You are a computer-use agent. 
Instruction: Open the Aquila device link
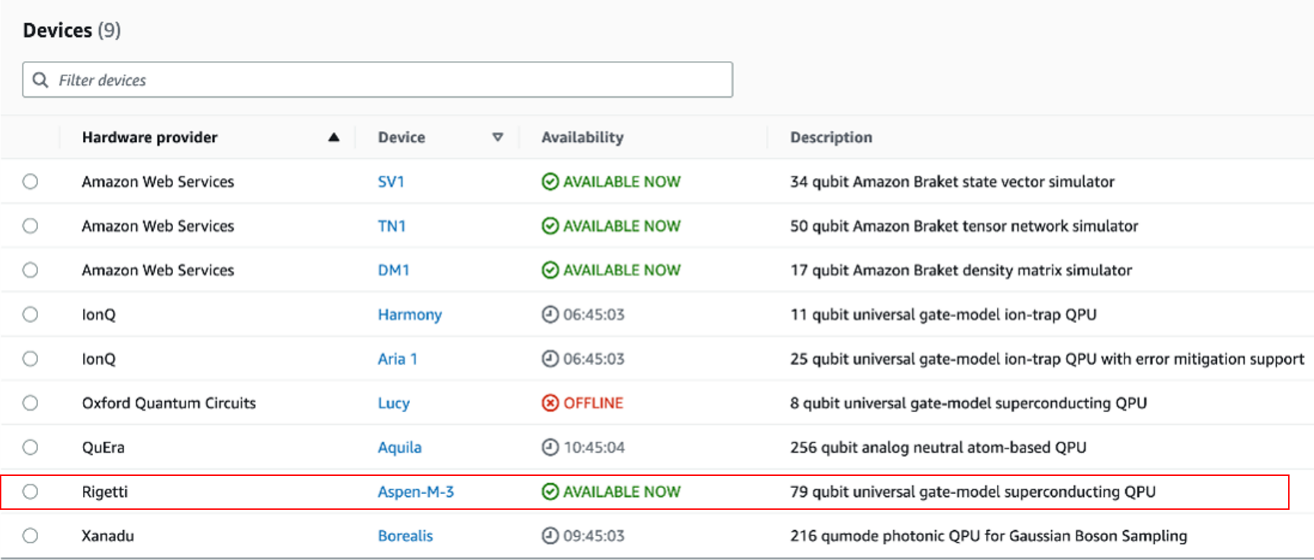(x=400, y=448)
